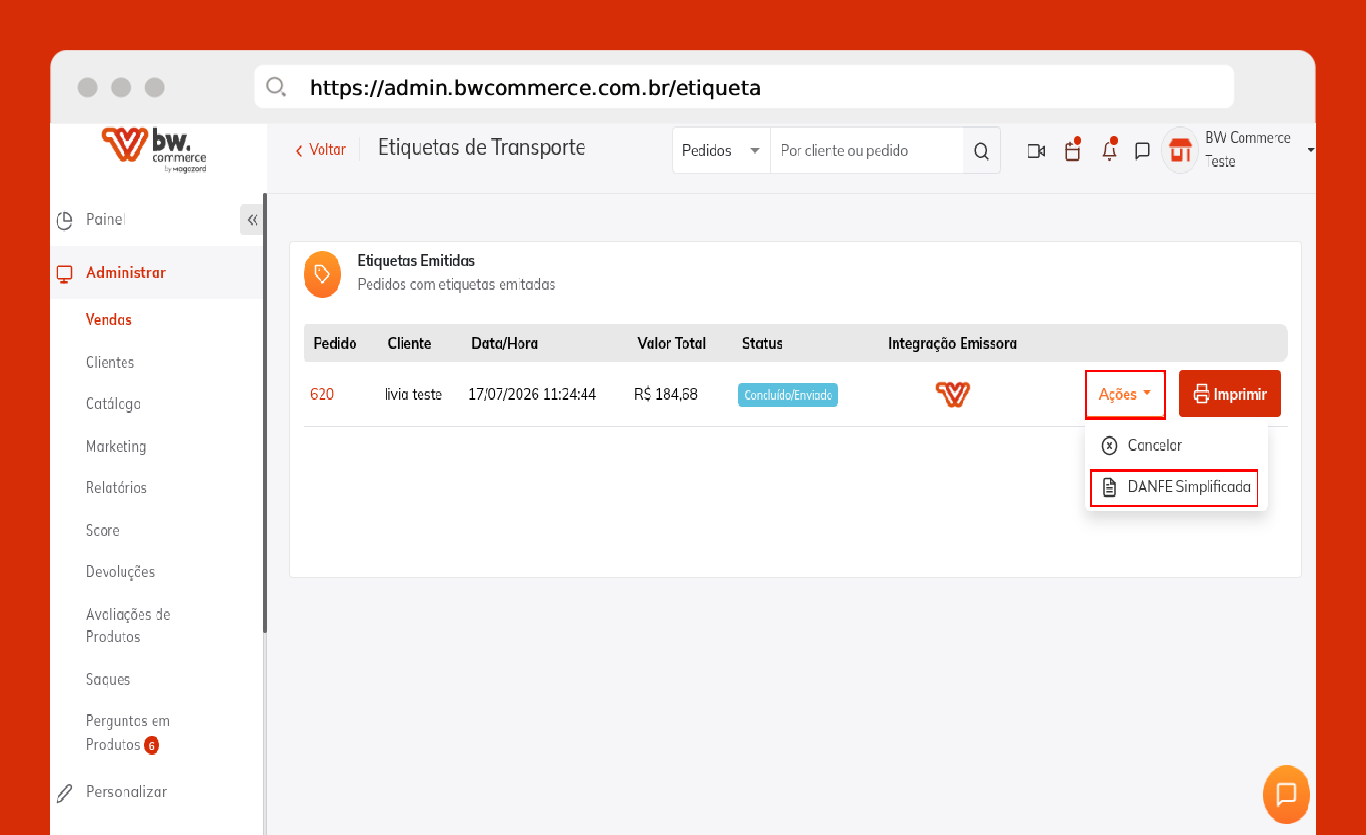Open the video camera icon in header

pyautogui.click(x=1036, y=151)
